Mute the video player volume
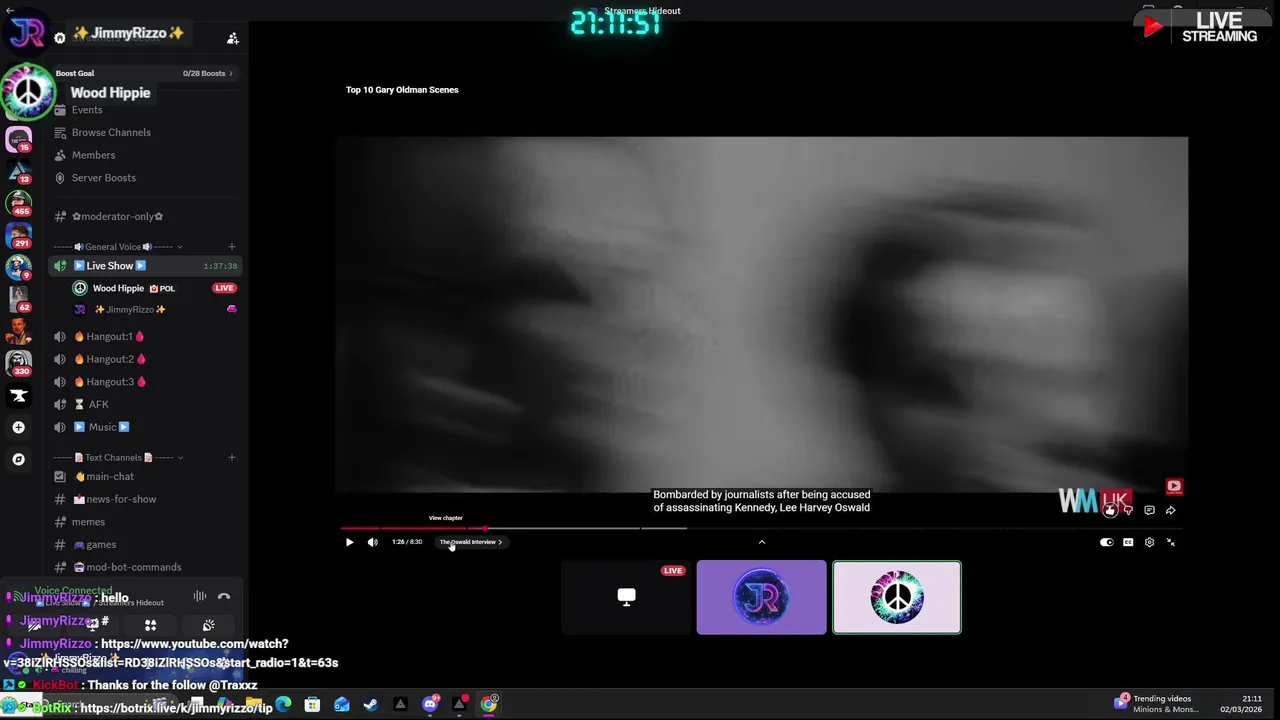This screenshot has height=720, width=1280. [x=372, y=542]
